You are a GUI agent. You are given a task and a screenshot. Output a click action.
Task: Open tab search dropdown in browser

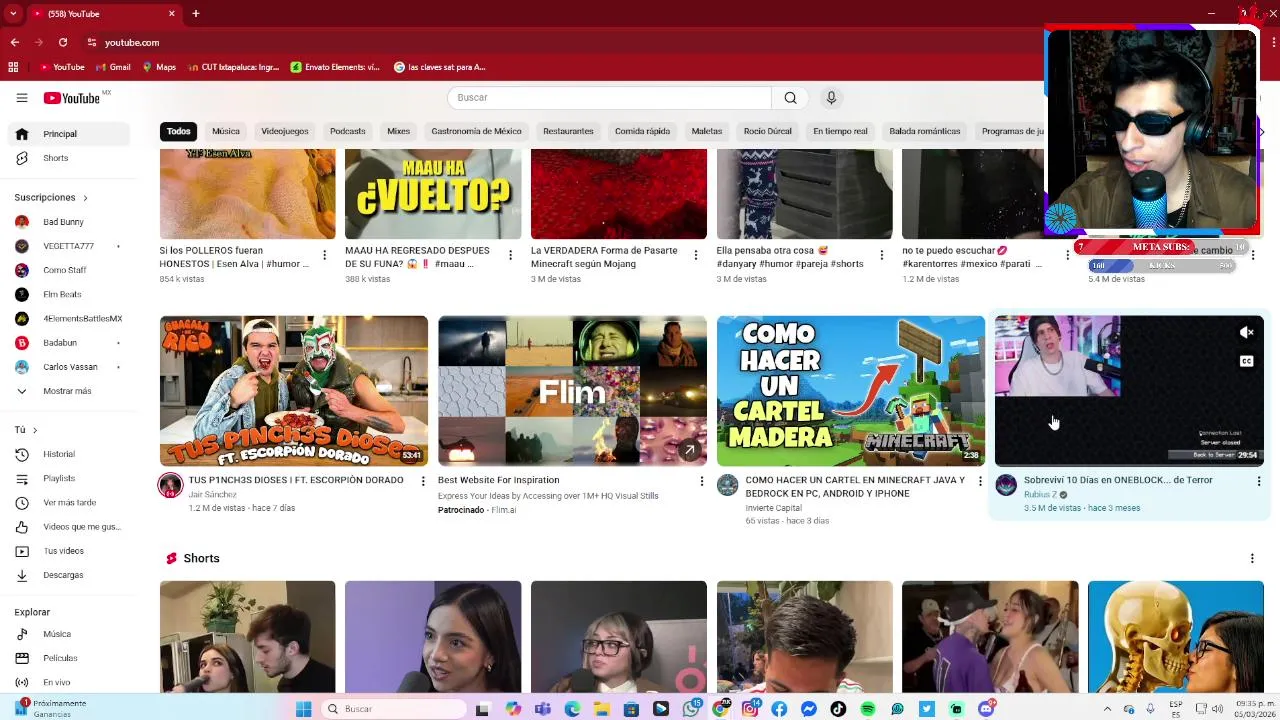pos(13,14)
